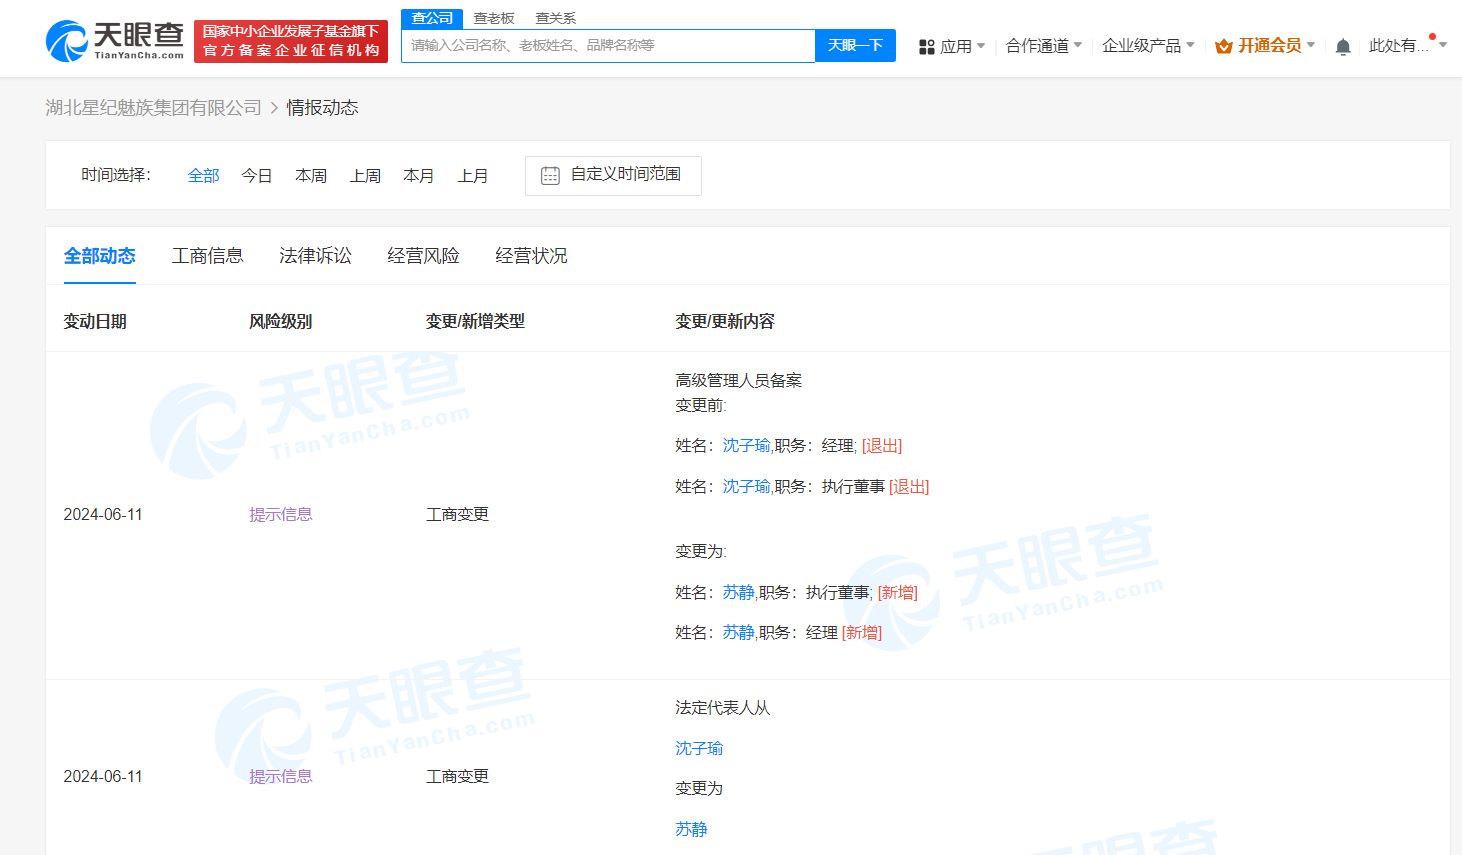Click the apps grid icon

(926, 46)
